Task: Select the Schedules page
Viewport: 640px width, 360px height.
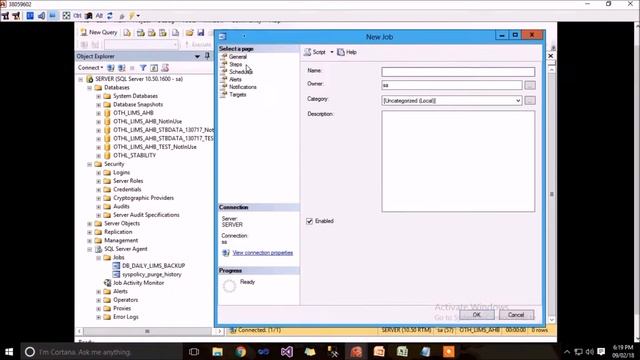Action: 241,72
